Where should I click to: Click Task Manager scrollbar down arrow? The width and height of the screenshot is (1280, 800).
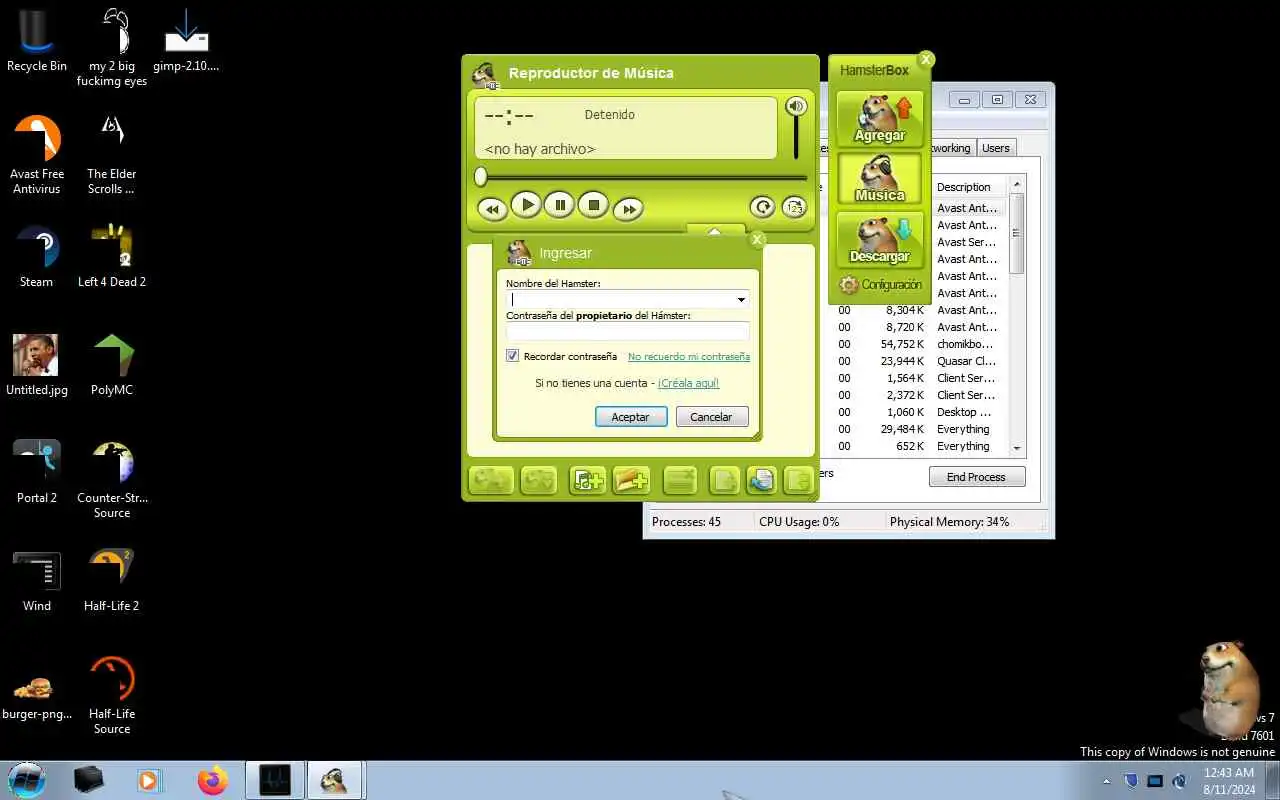pyautogui.click(x=1017, y=449)
